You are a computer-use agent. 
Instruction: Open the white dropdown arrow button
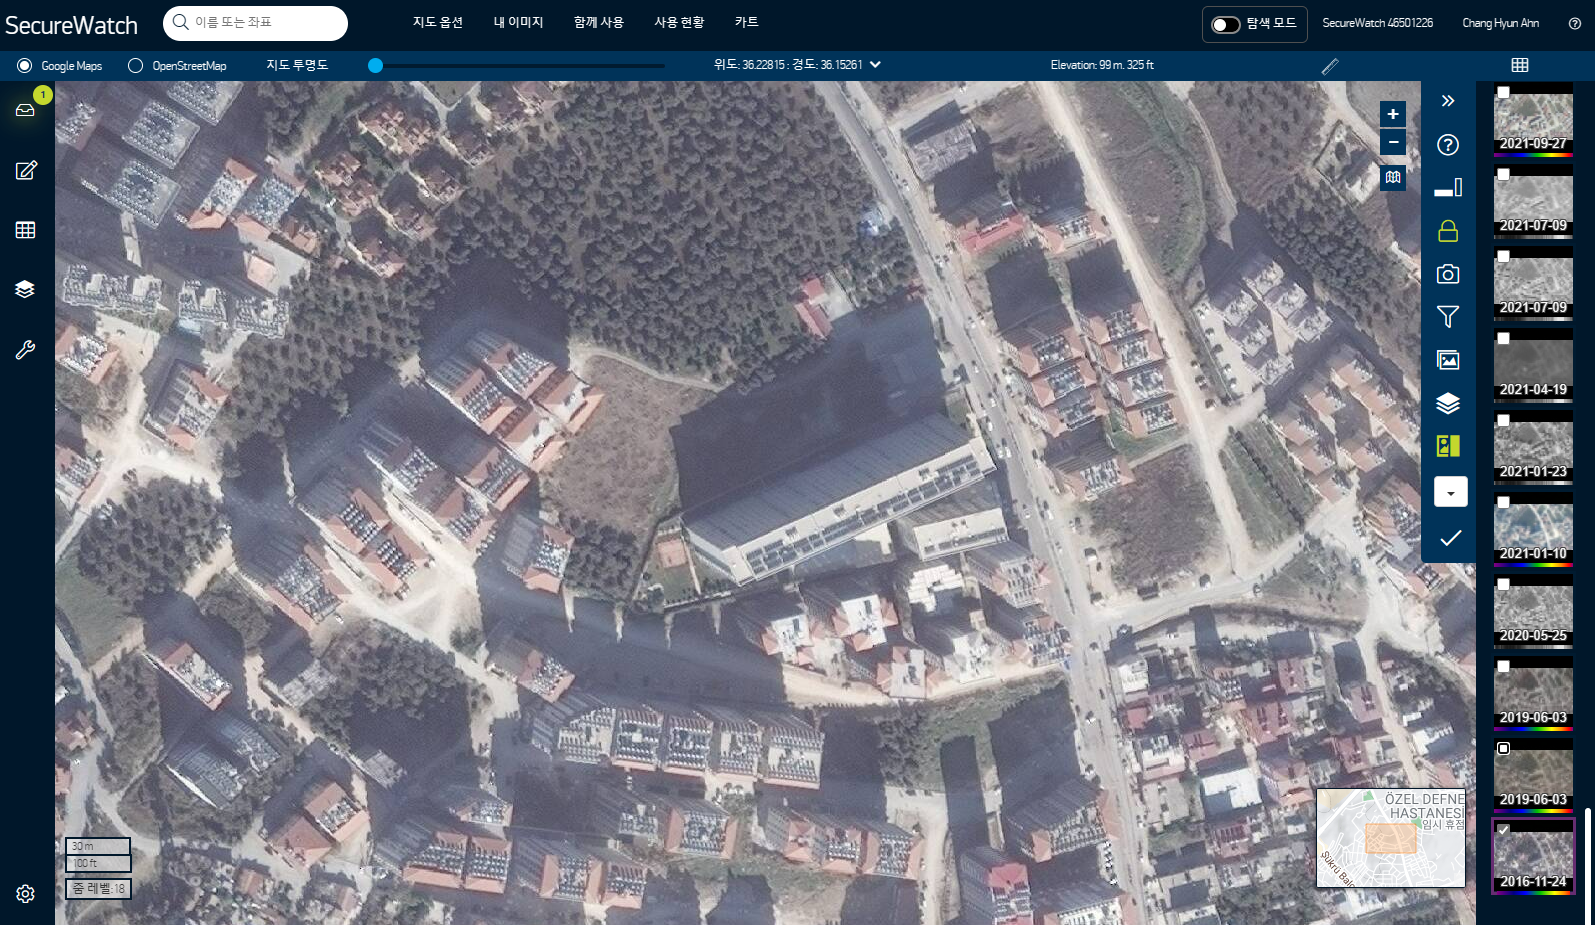[x=1450, y=492]
